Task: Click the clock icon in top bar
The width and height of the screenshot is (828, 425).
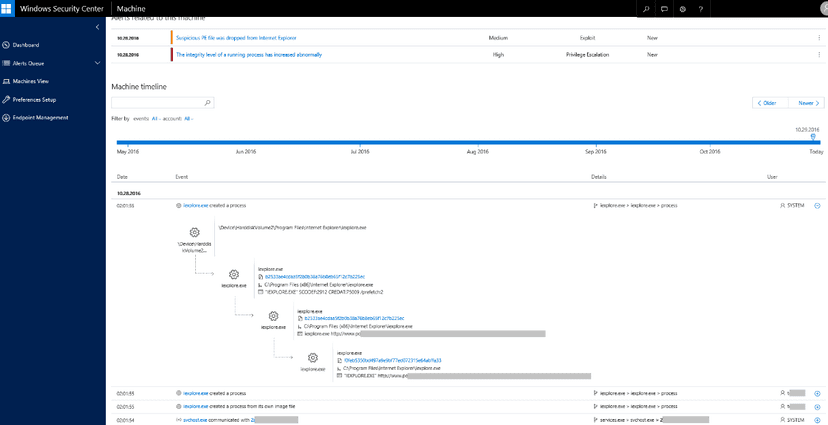Action: coord(683,9)
